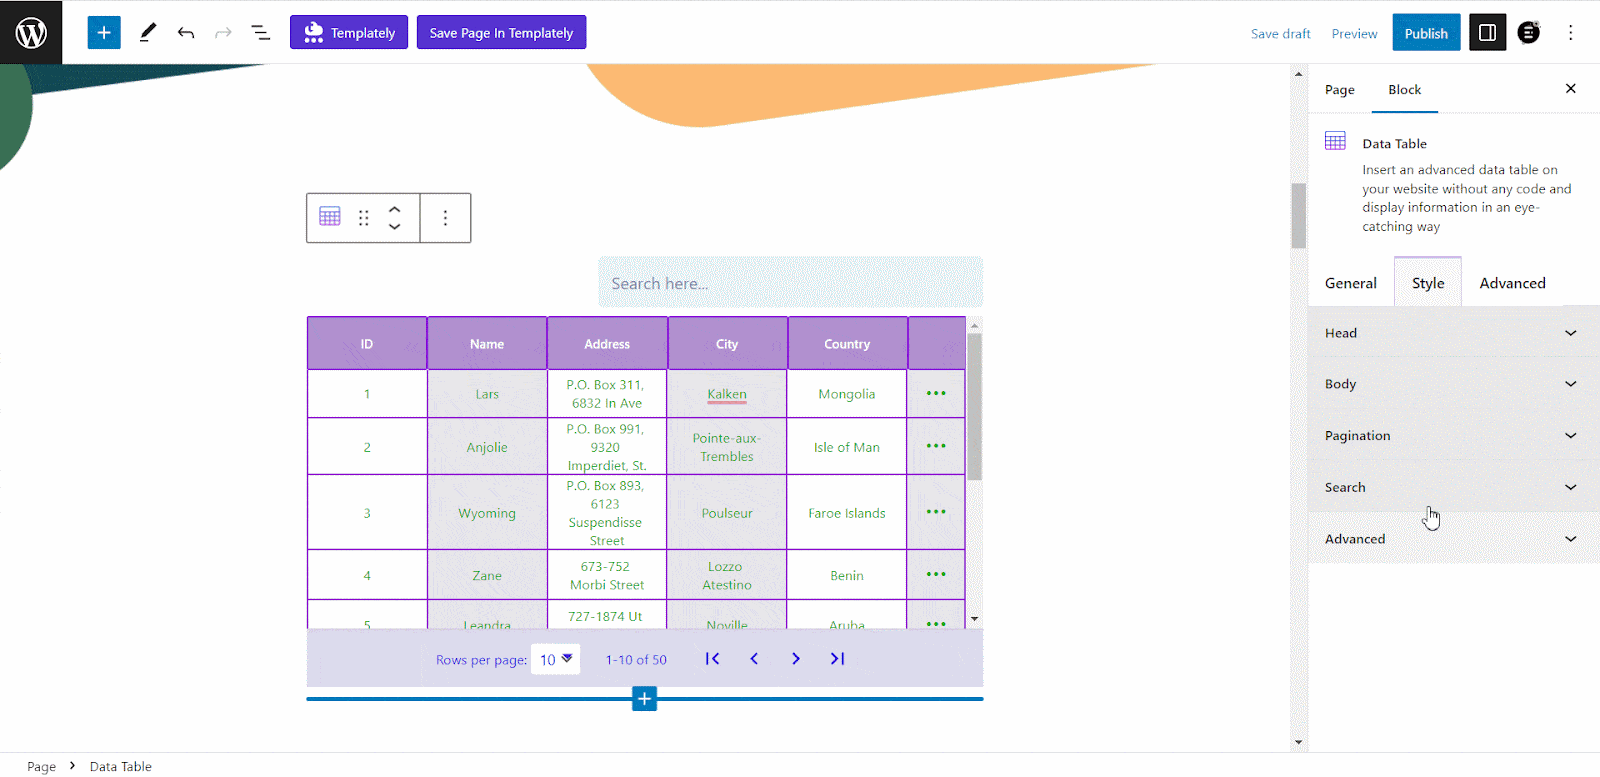Click the Save draft link
Screen dimensions: 1600x777
point(1280,33)
